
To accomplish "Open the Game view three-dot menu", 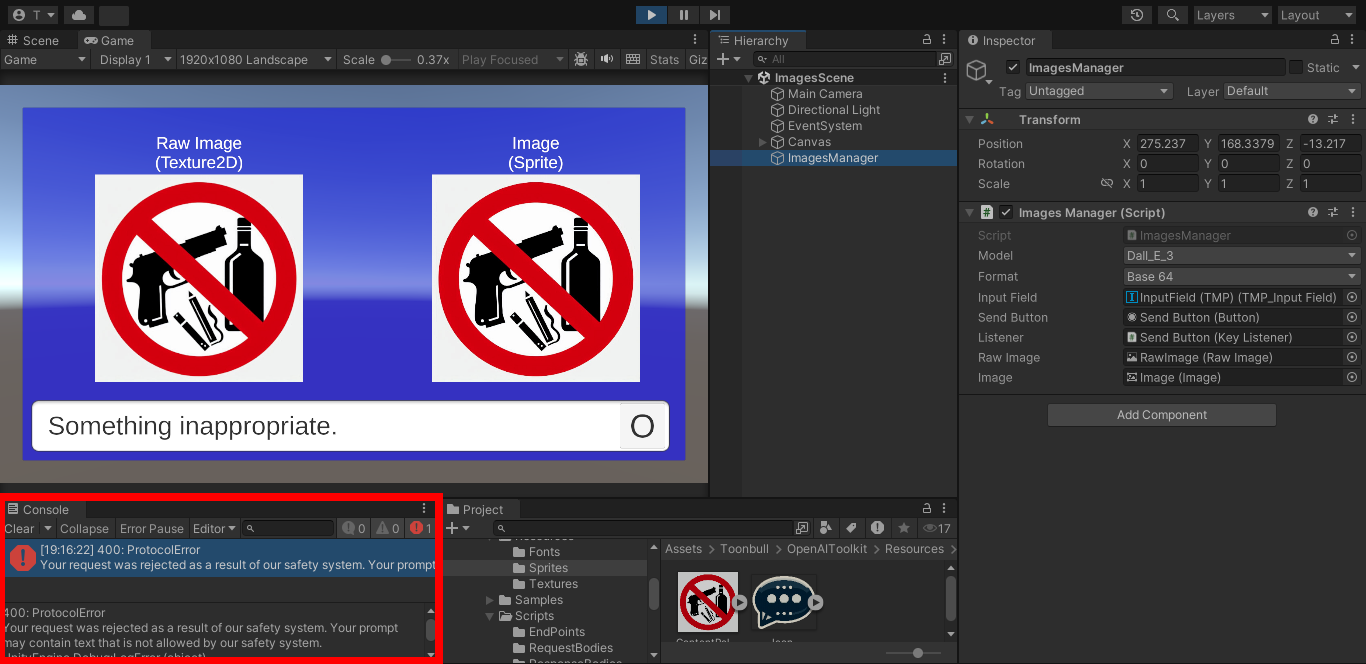I will pos(695,39).
